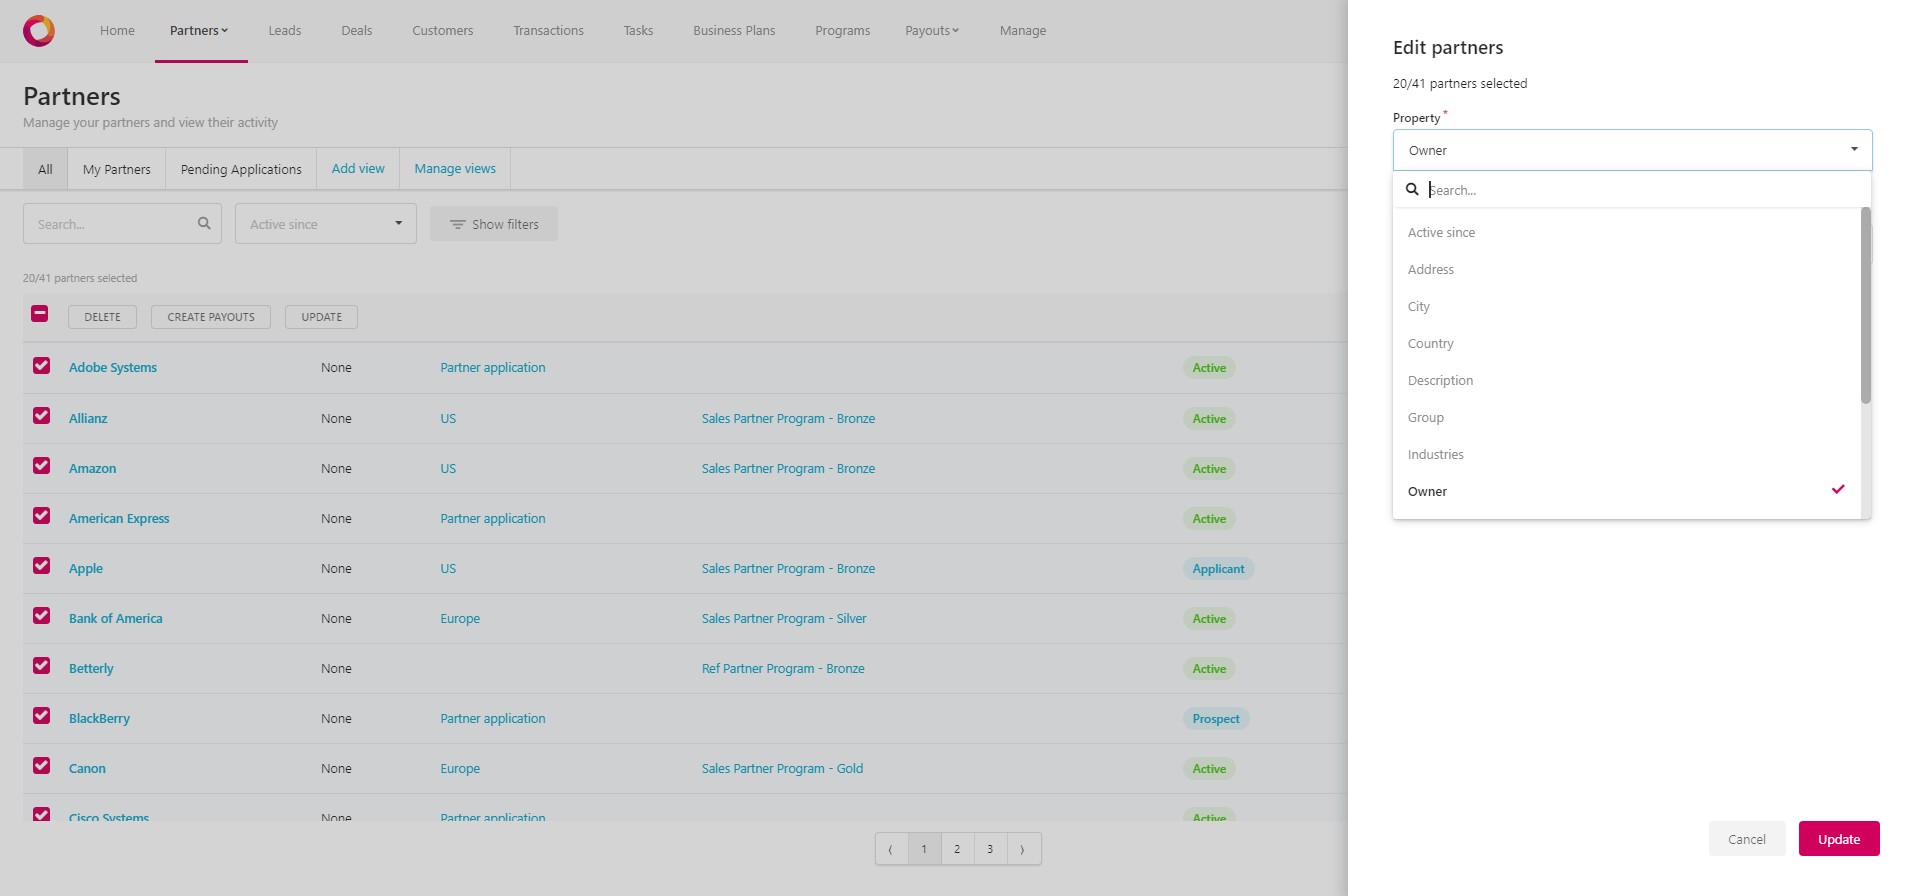The height and width of the screenshot is (896, 1915).
Task: Open the Partners navigation dropdown
Action: [x=199, y=31]
